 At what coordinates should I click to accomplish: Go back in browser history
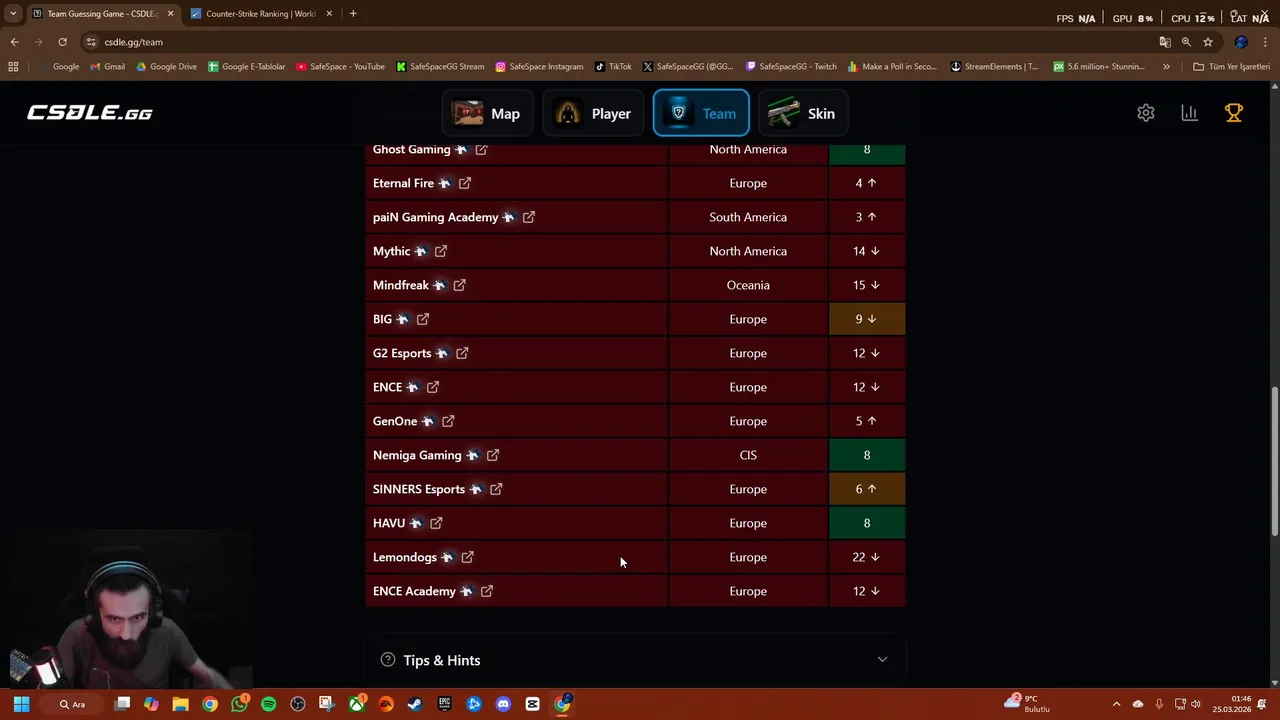click(x=14, y=42)
